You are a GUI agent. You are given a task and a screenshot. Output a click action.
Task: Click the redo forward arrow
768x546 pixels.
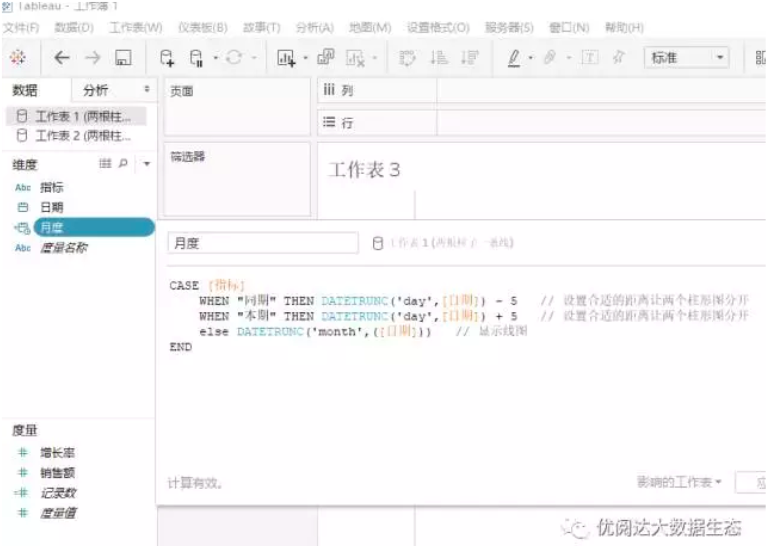click(92, 58)
